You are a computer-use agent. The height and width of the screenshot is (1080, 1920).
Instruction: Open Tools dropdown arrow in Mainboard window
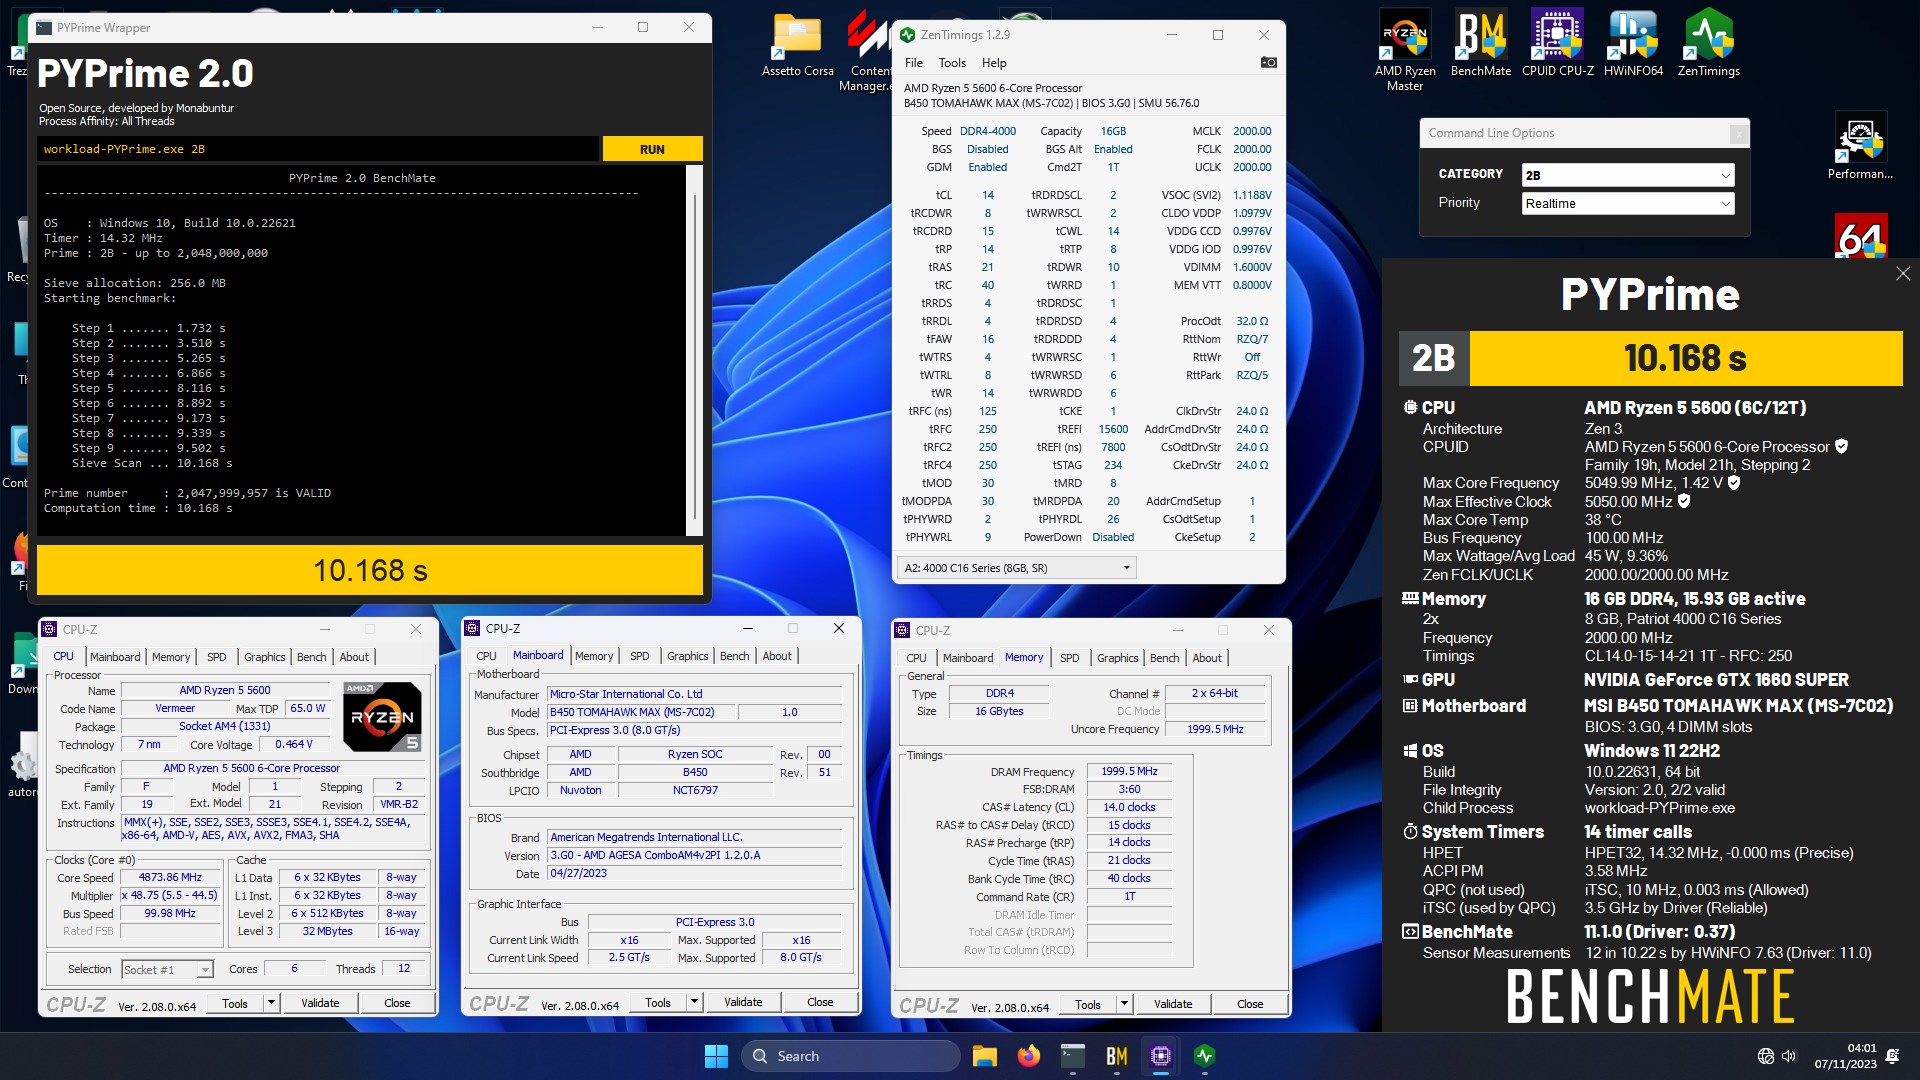[x=694, y=1002]
